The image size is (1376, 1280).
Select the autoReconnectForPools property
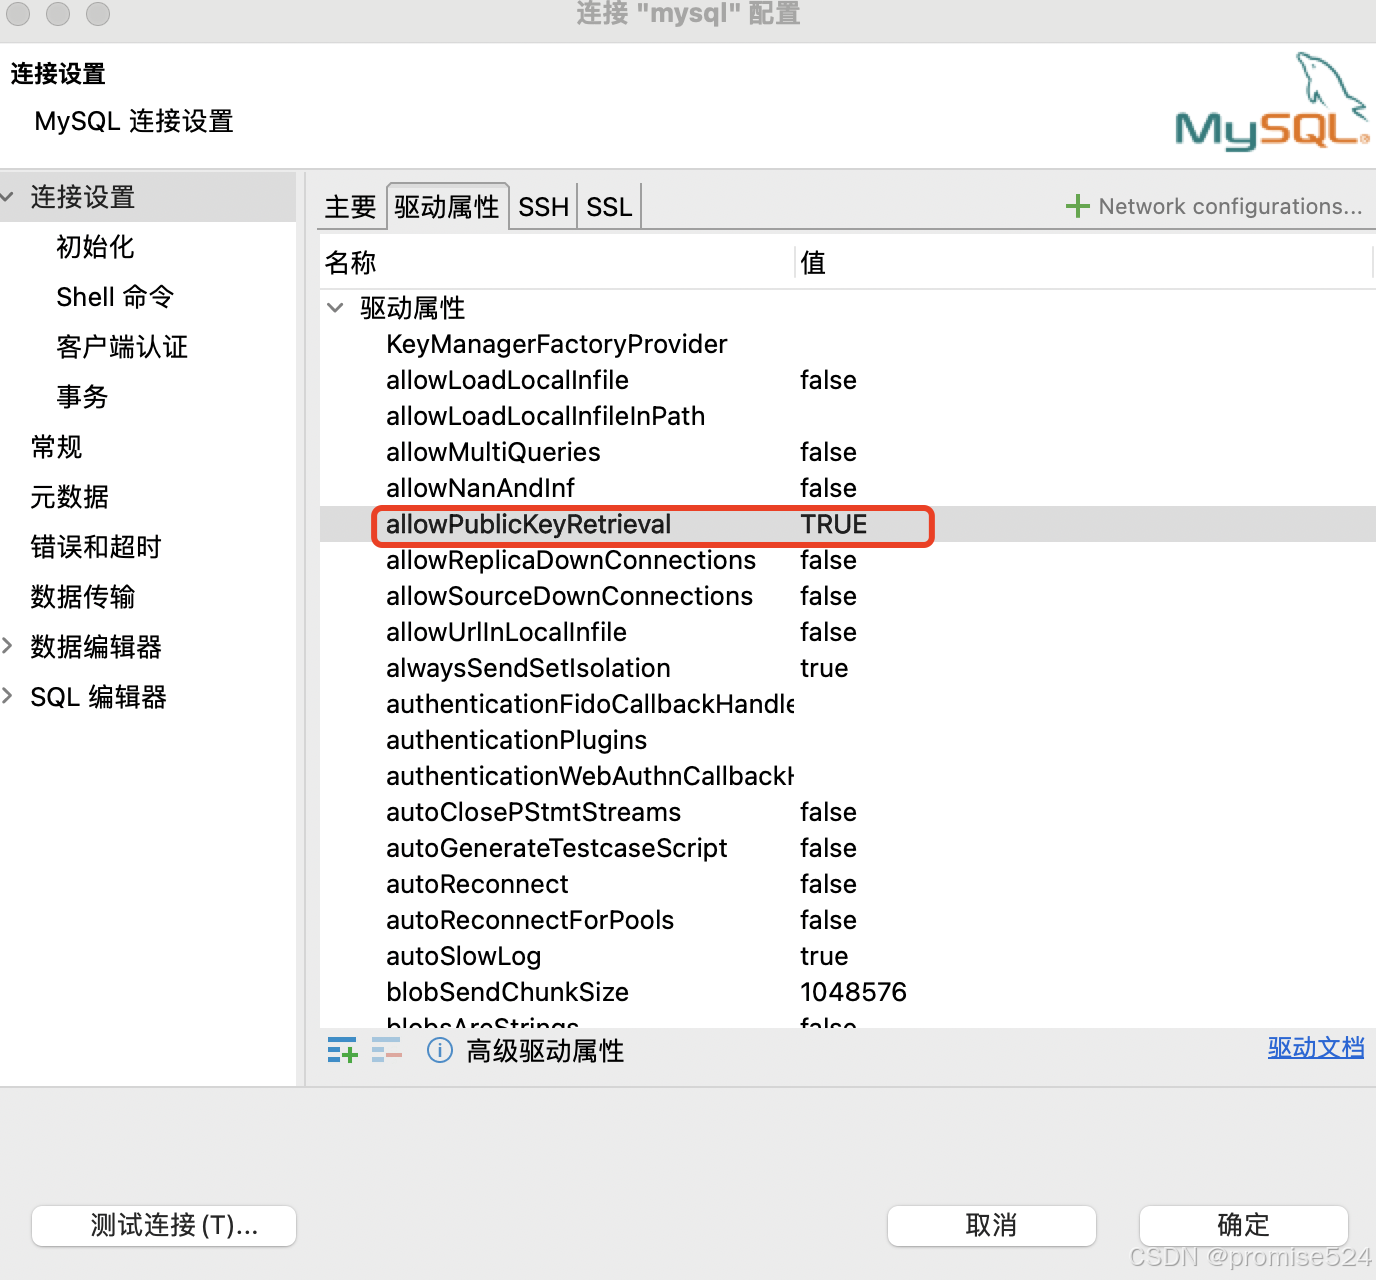coord(530,920)
